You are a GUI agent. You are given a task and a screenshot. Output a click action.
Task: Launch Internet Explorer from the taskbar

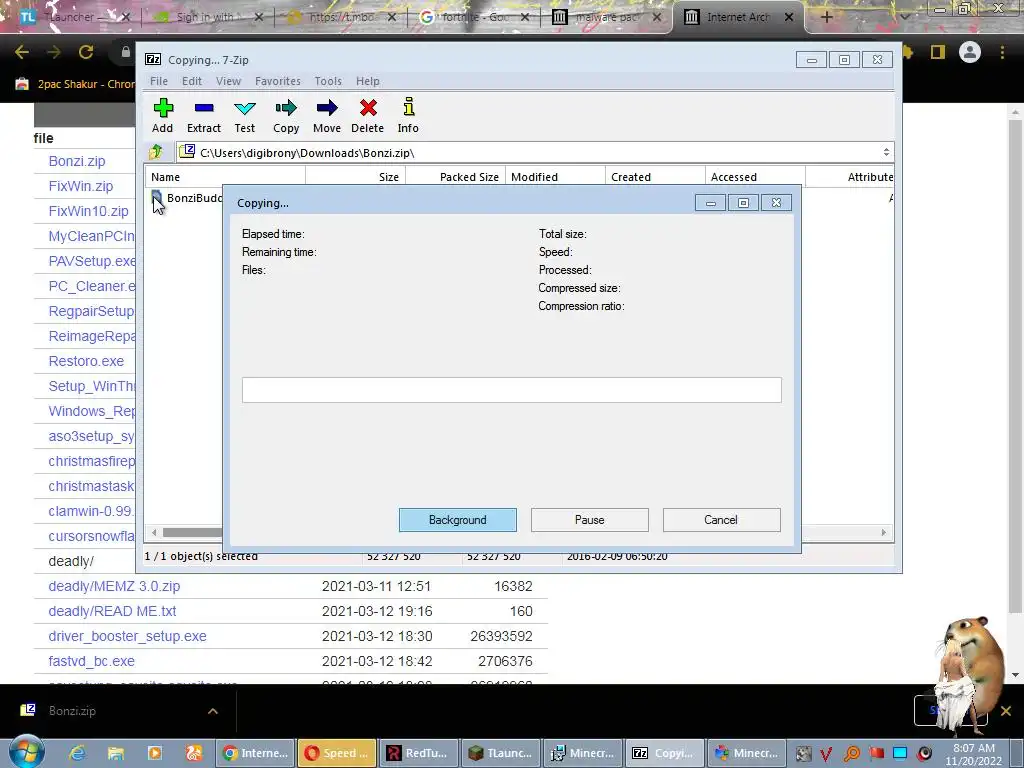coord(77,753)
